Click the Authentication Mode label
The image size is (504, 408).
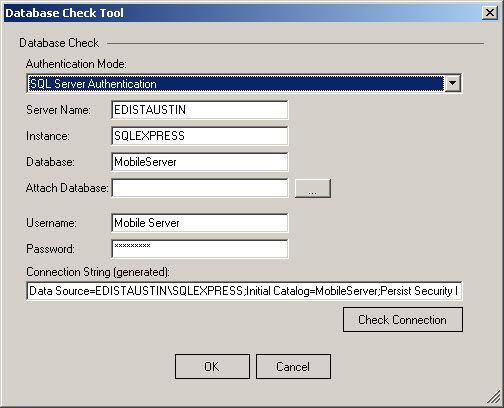click(76, 64)
